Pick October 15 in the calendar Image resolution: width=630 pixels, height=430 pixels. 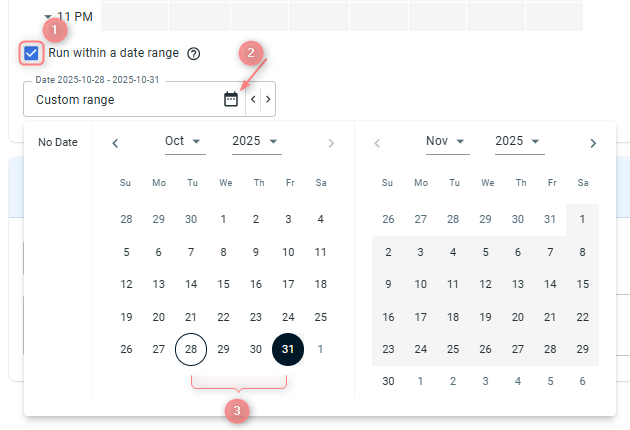coord(223,284)
